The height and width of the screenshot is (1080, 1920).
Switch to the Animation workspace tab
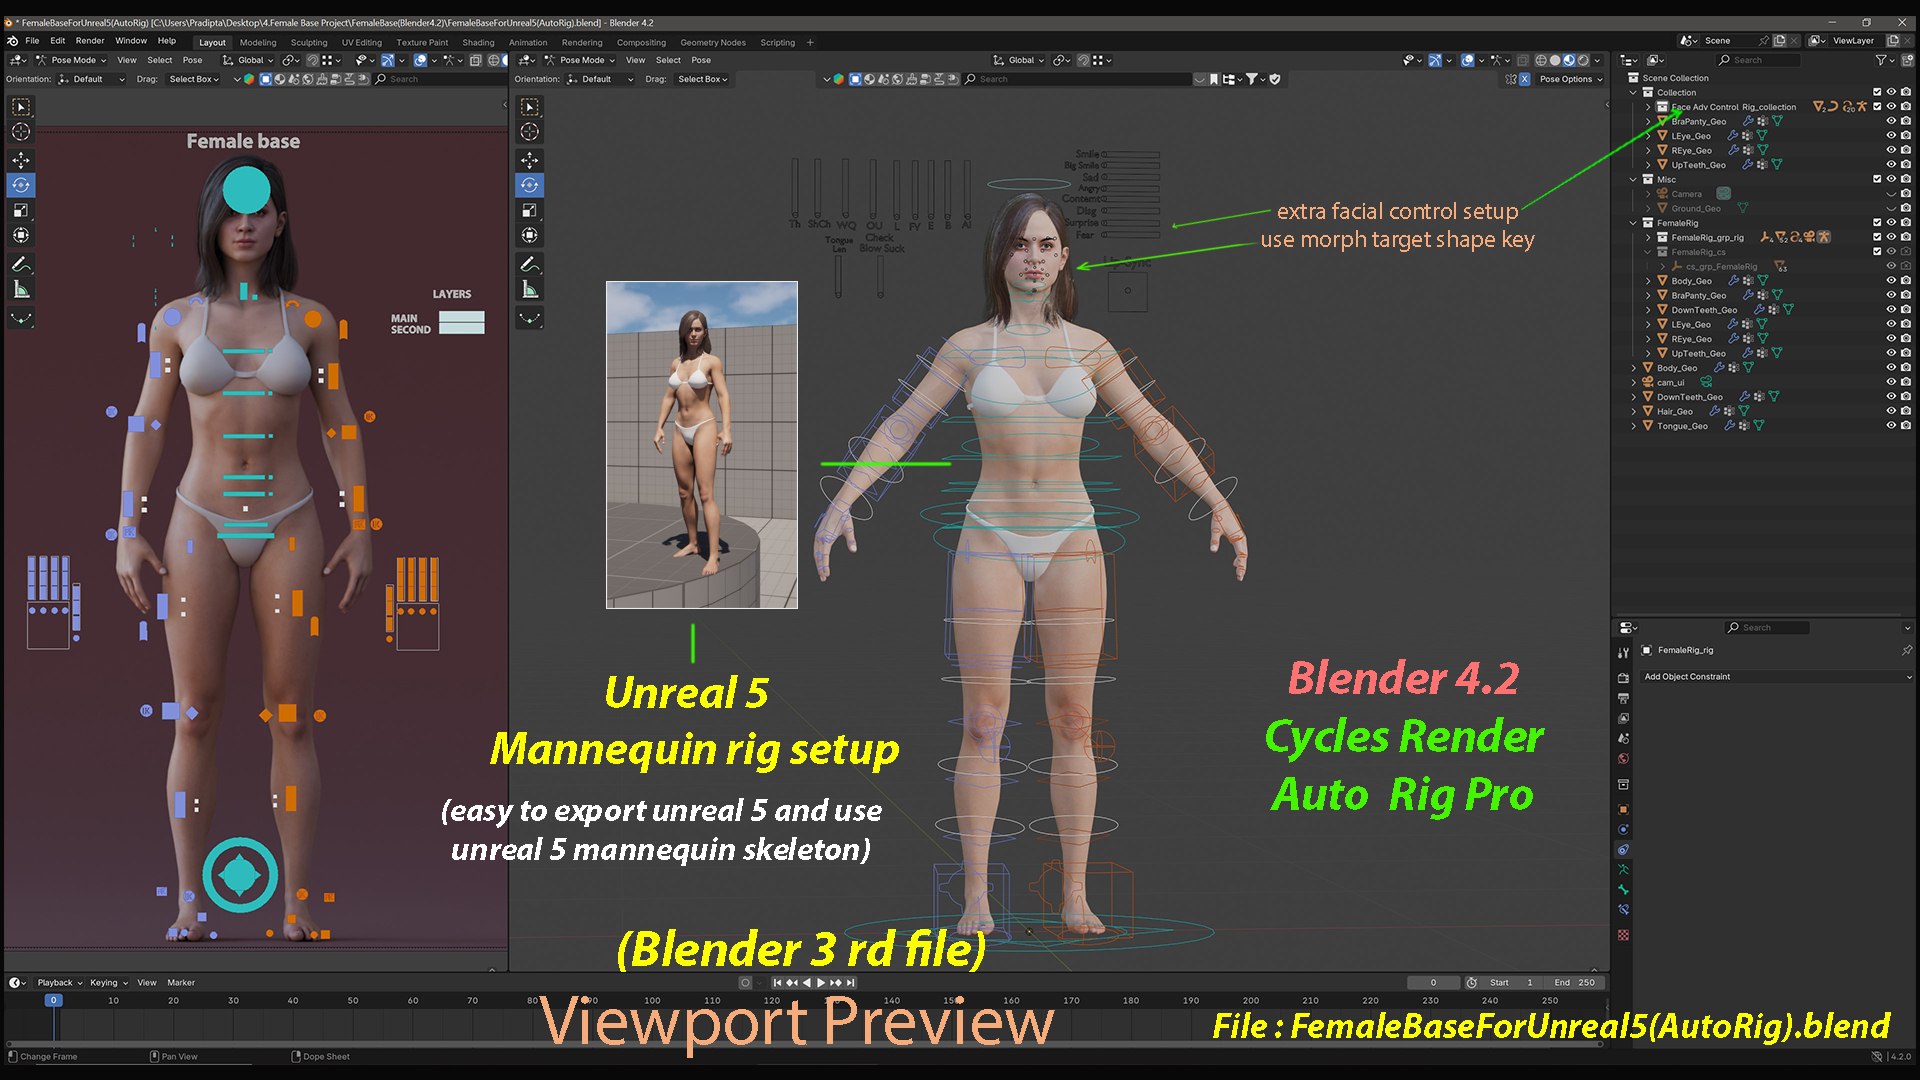(528, 42)
